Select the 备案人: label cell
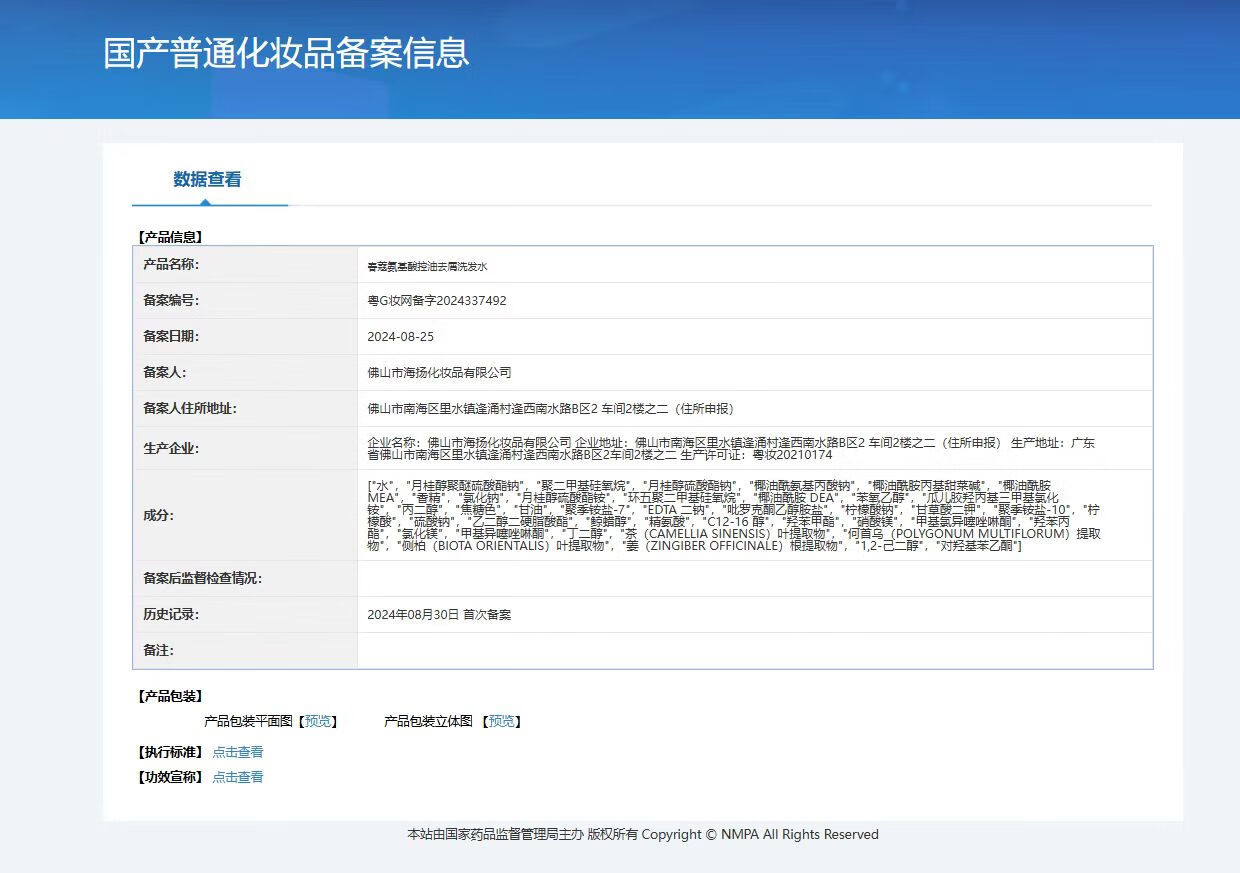 [x=245, y=373]
